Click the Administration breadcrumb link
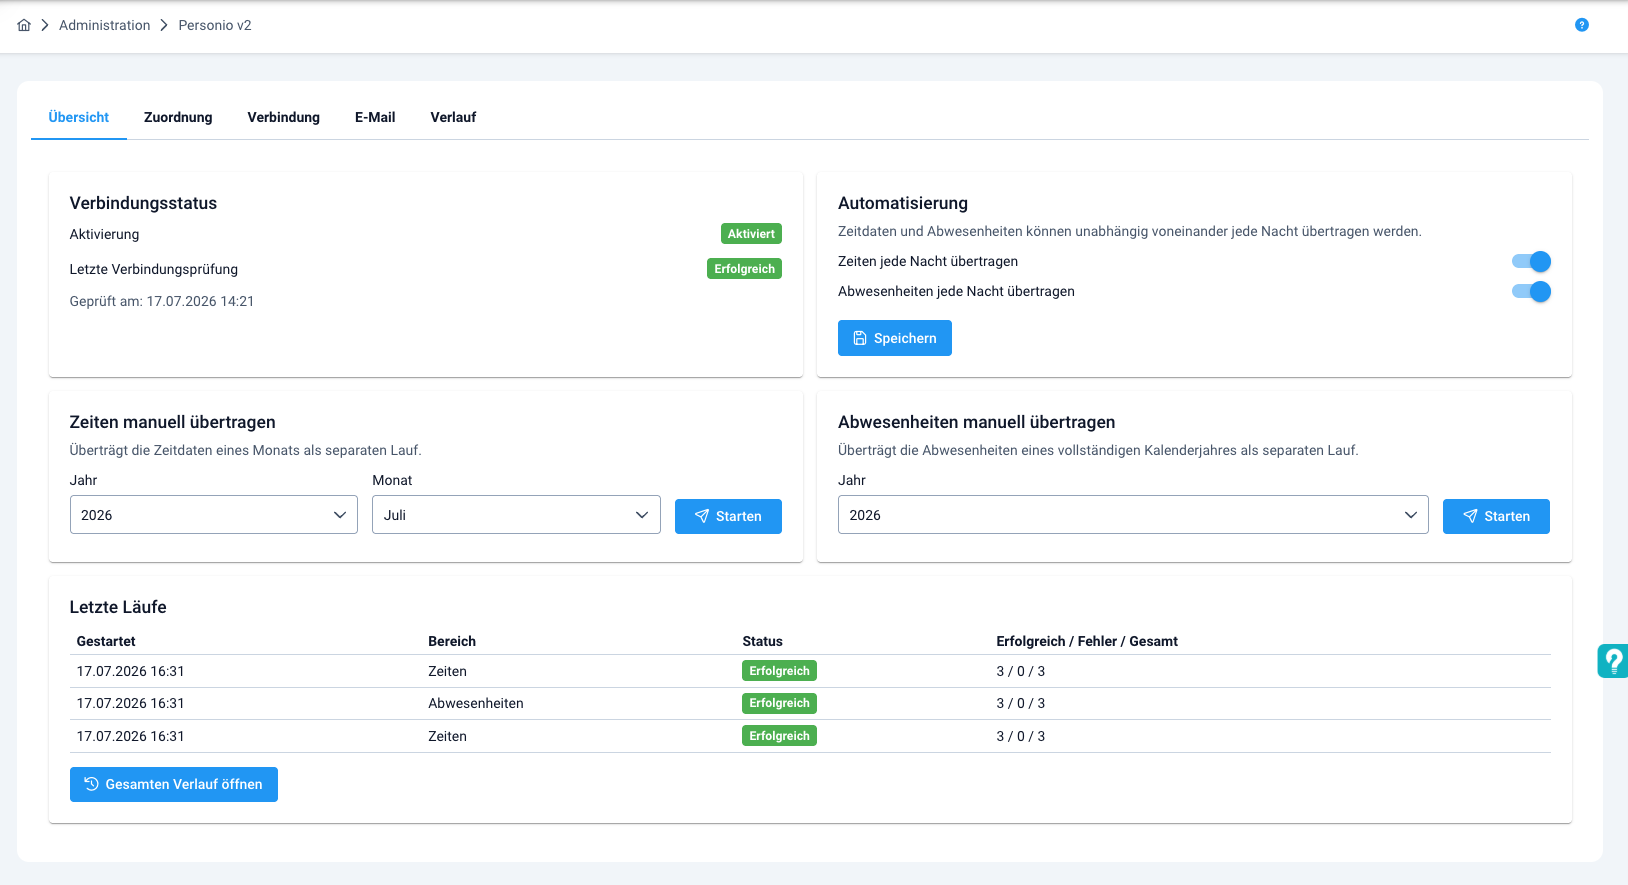Viewport: 1628px width, 885px height. click(104, 25)
